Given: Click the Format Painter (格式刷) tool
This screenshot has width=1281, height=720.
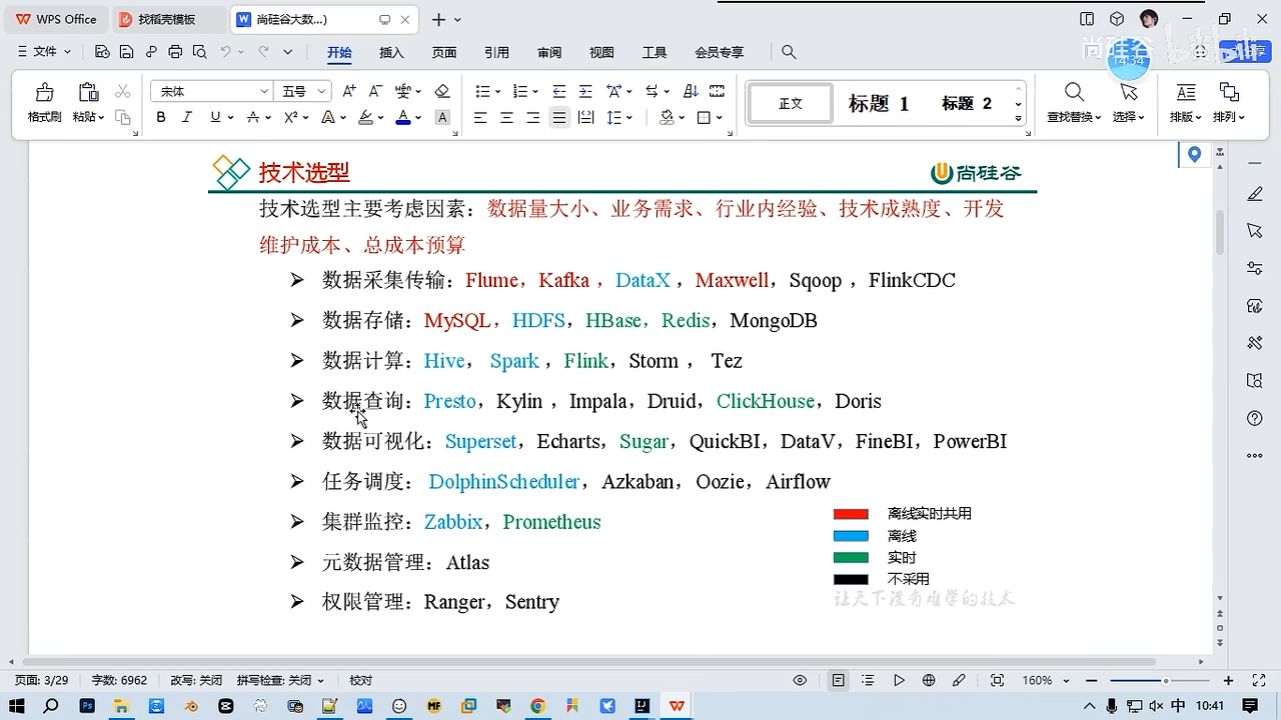Looking at the screenshot, I should [44, 103].
